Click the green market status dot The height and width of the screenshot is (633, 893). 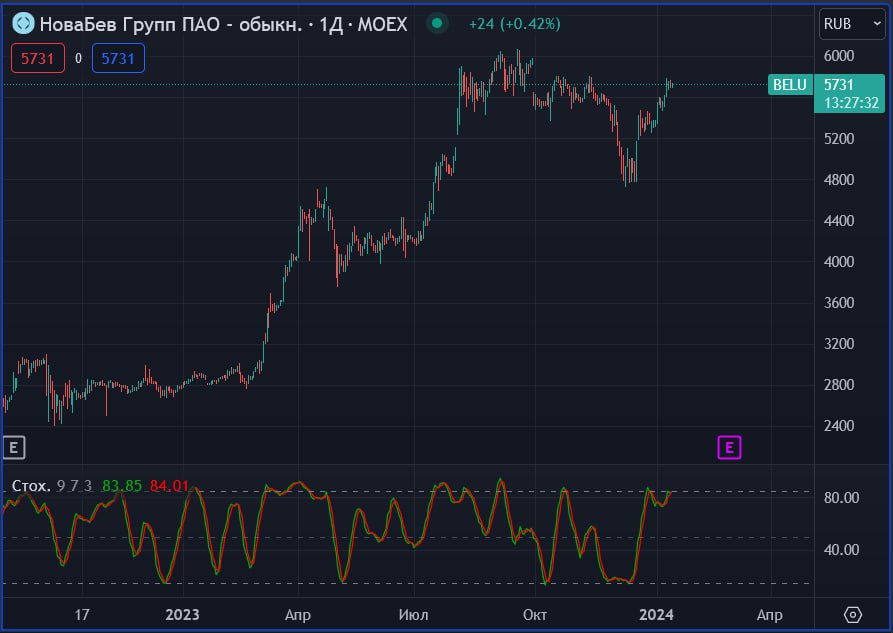tap(437, 23)
